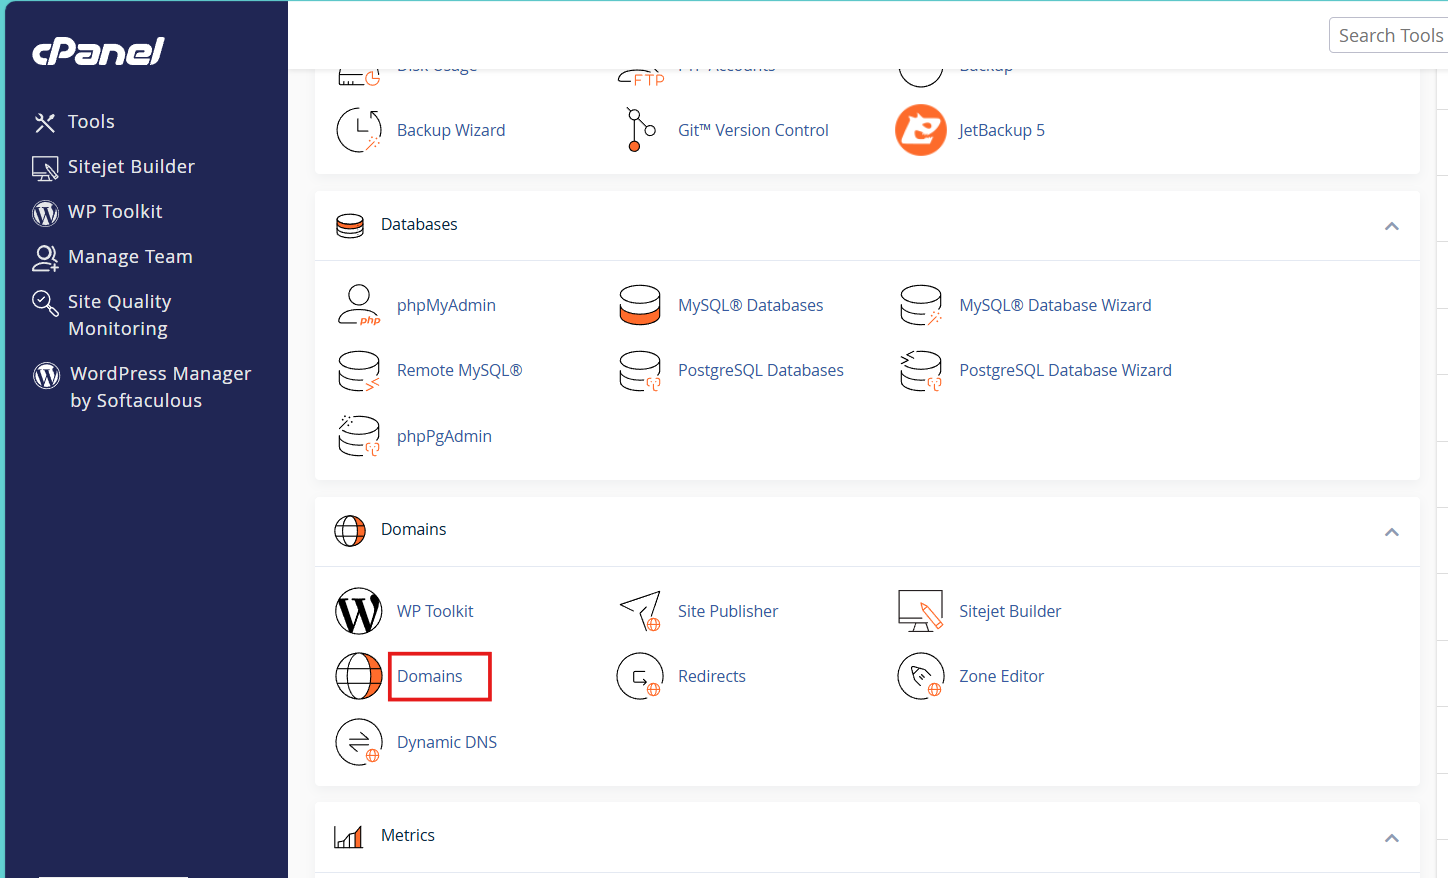
Task: Open WP Toolkit in the sidebar
Action: click(115, 212)
